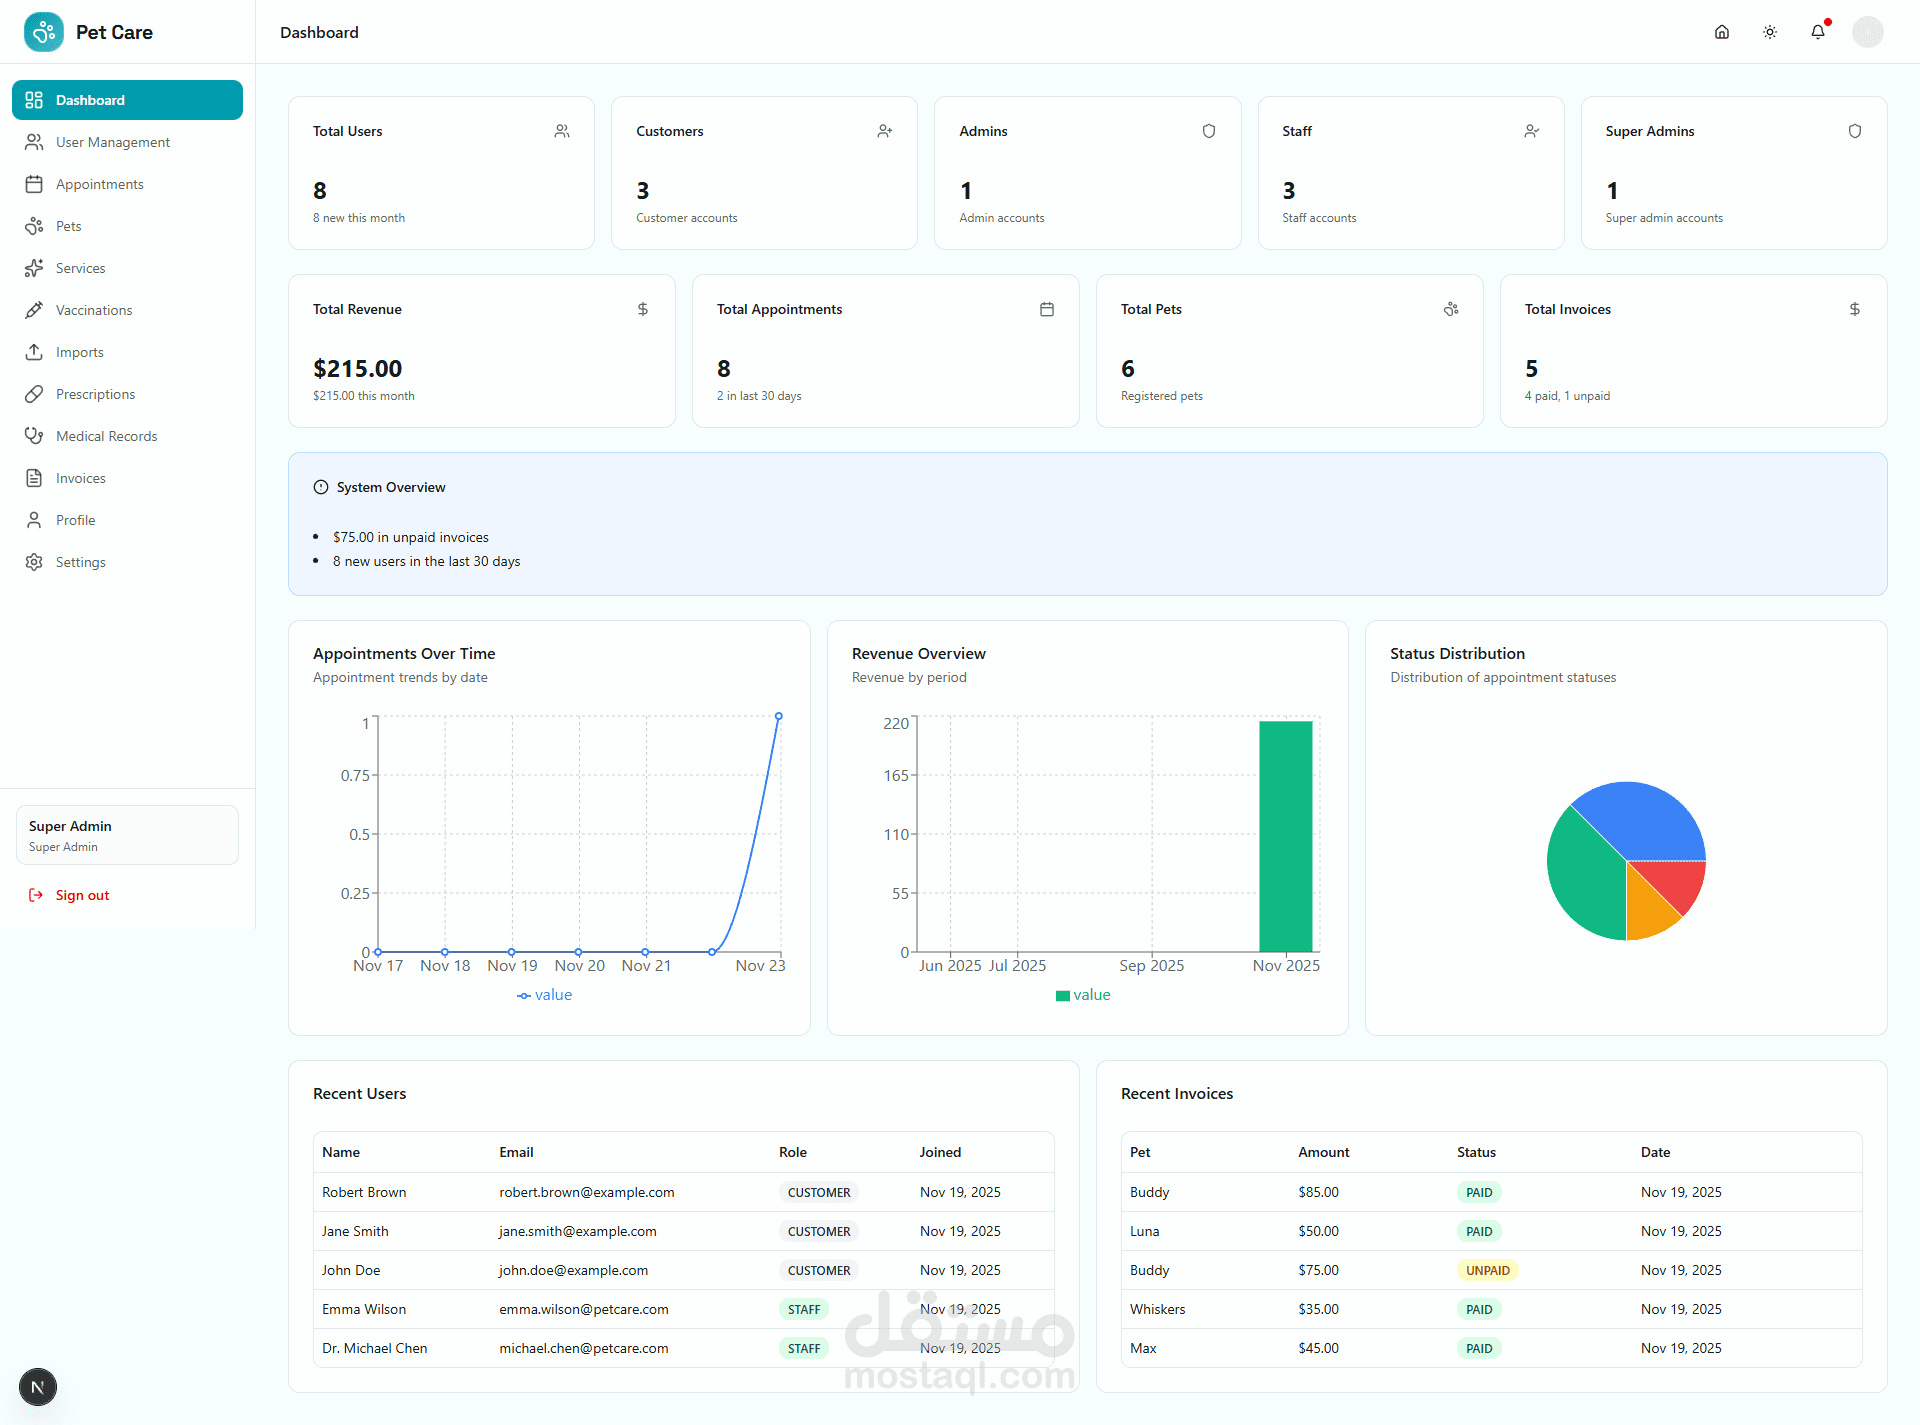
Task: Click green Nov 2025 revenue bar
Action: (x=1285, y=836)
